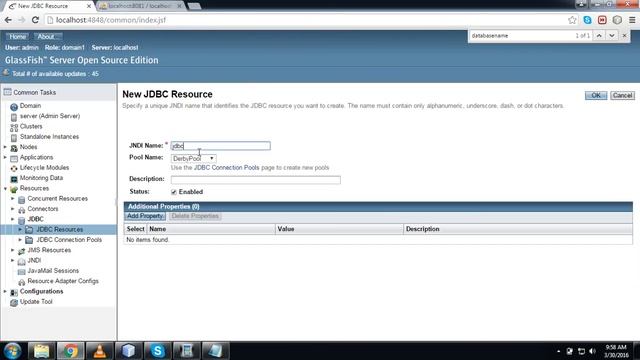Click the Common Tasks icon
Image resolution: width=640 pixels, height=360 pixels.
[7, 92]
